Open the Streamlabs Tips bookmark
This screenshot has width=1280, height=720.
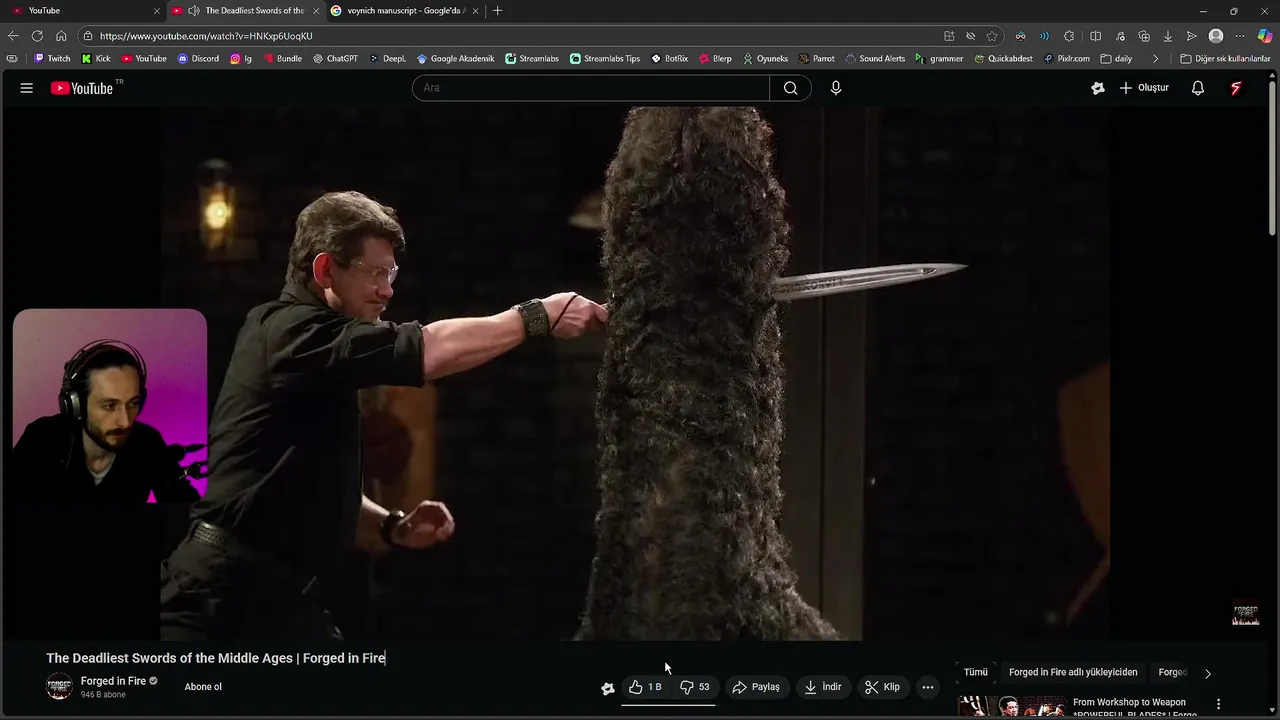(605, 59)
